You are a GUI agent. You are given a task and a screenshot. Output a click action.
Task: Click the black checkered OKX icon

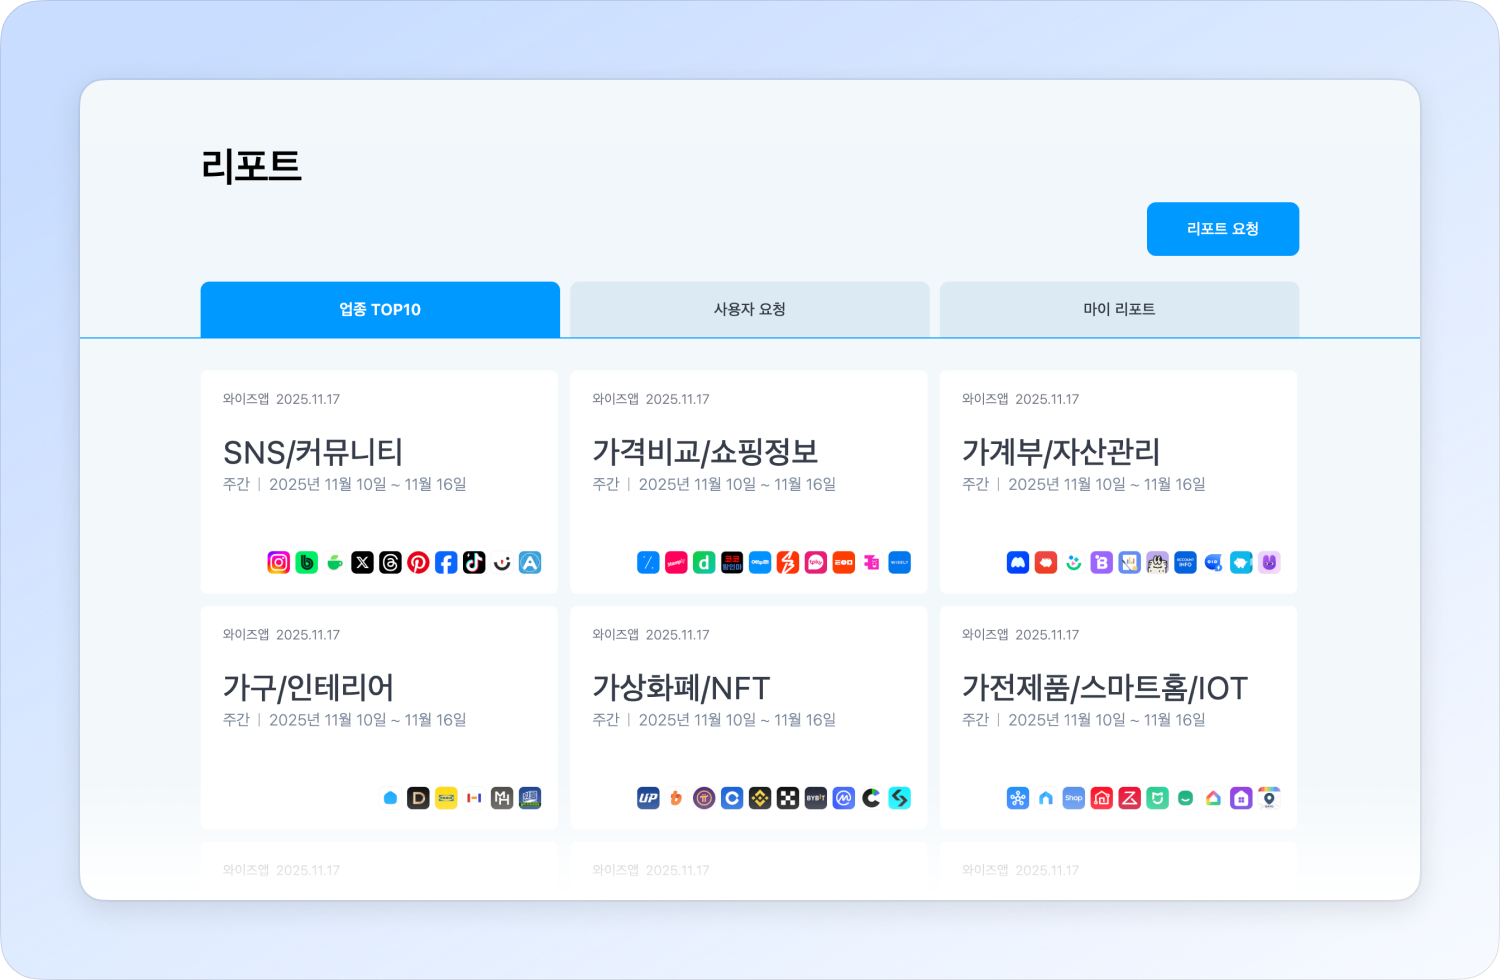(788, 798)
